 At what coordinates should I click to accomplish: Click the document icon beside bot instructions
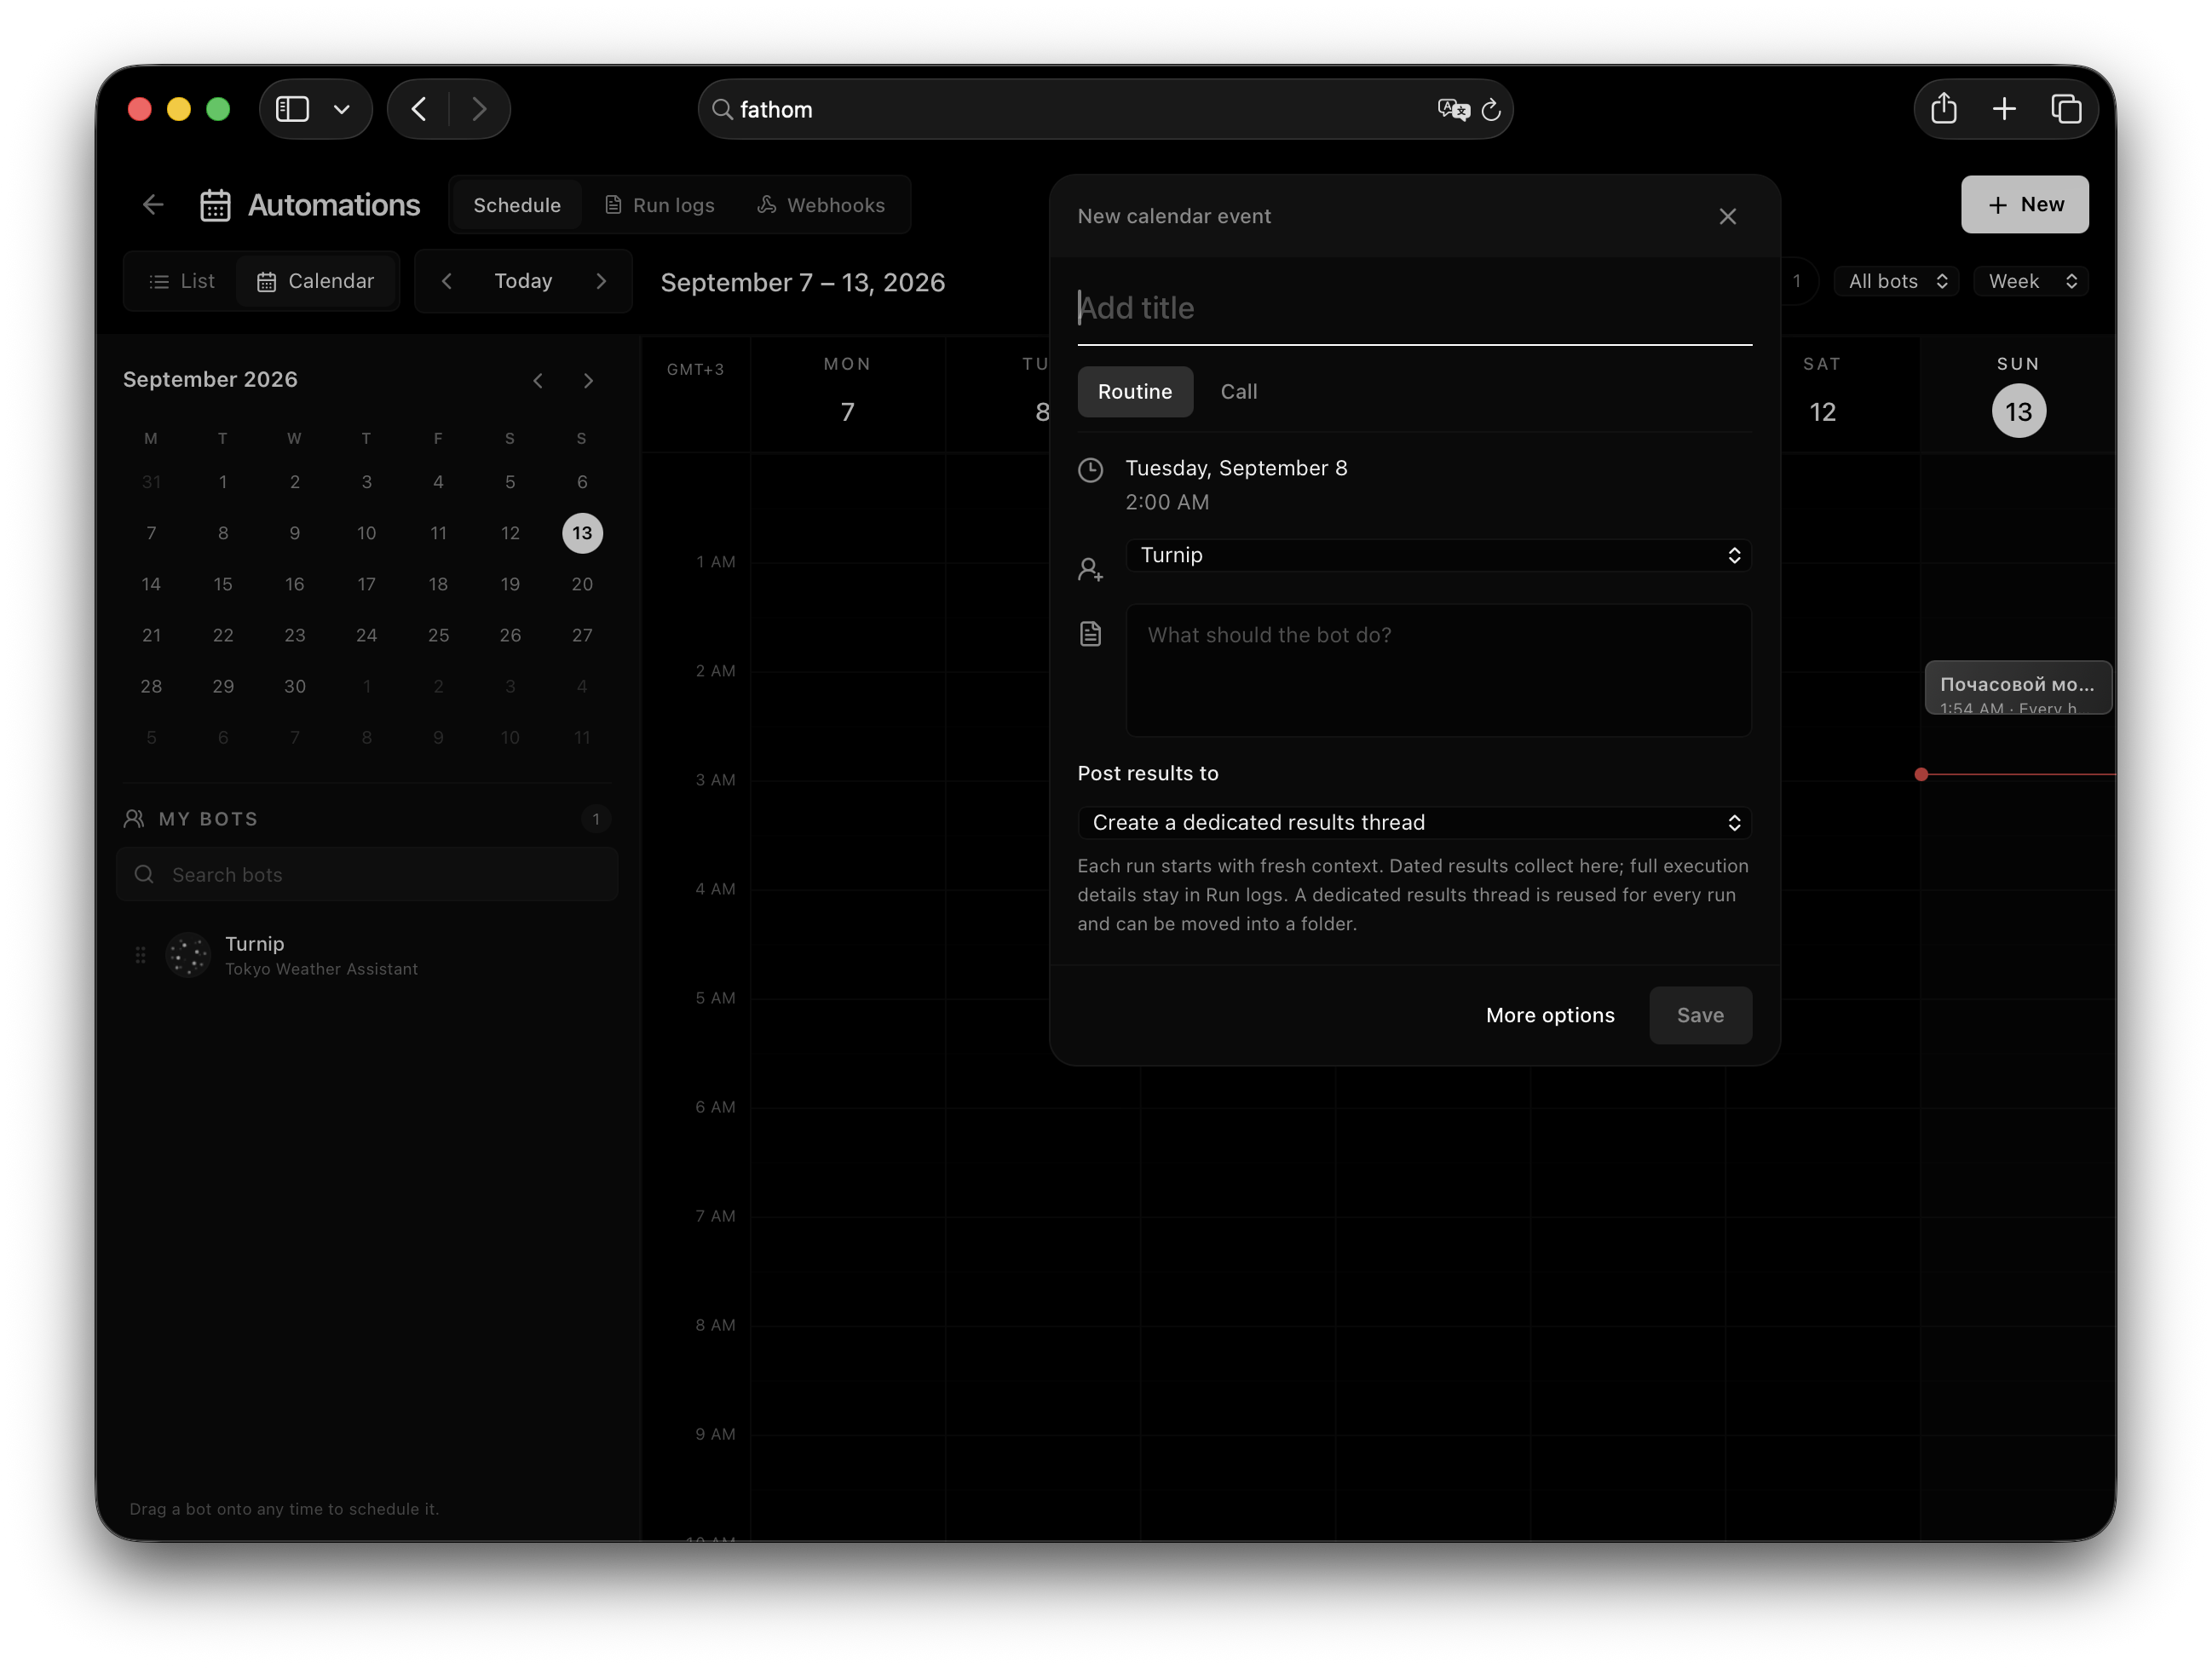coord(1090,634)
